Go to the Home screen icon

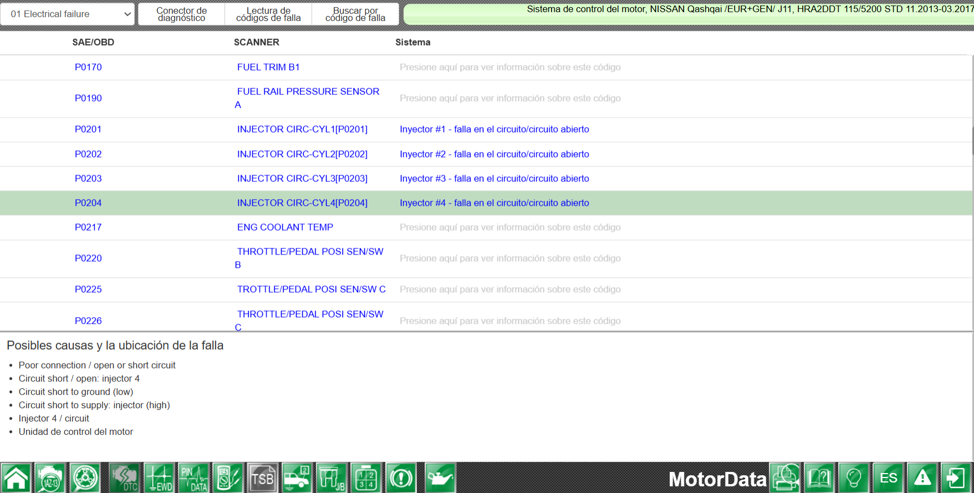[x=16, y=478]
